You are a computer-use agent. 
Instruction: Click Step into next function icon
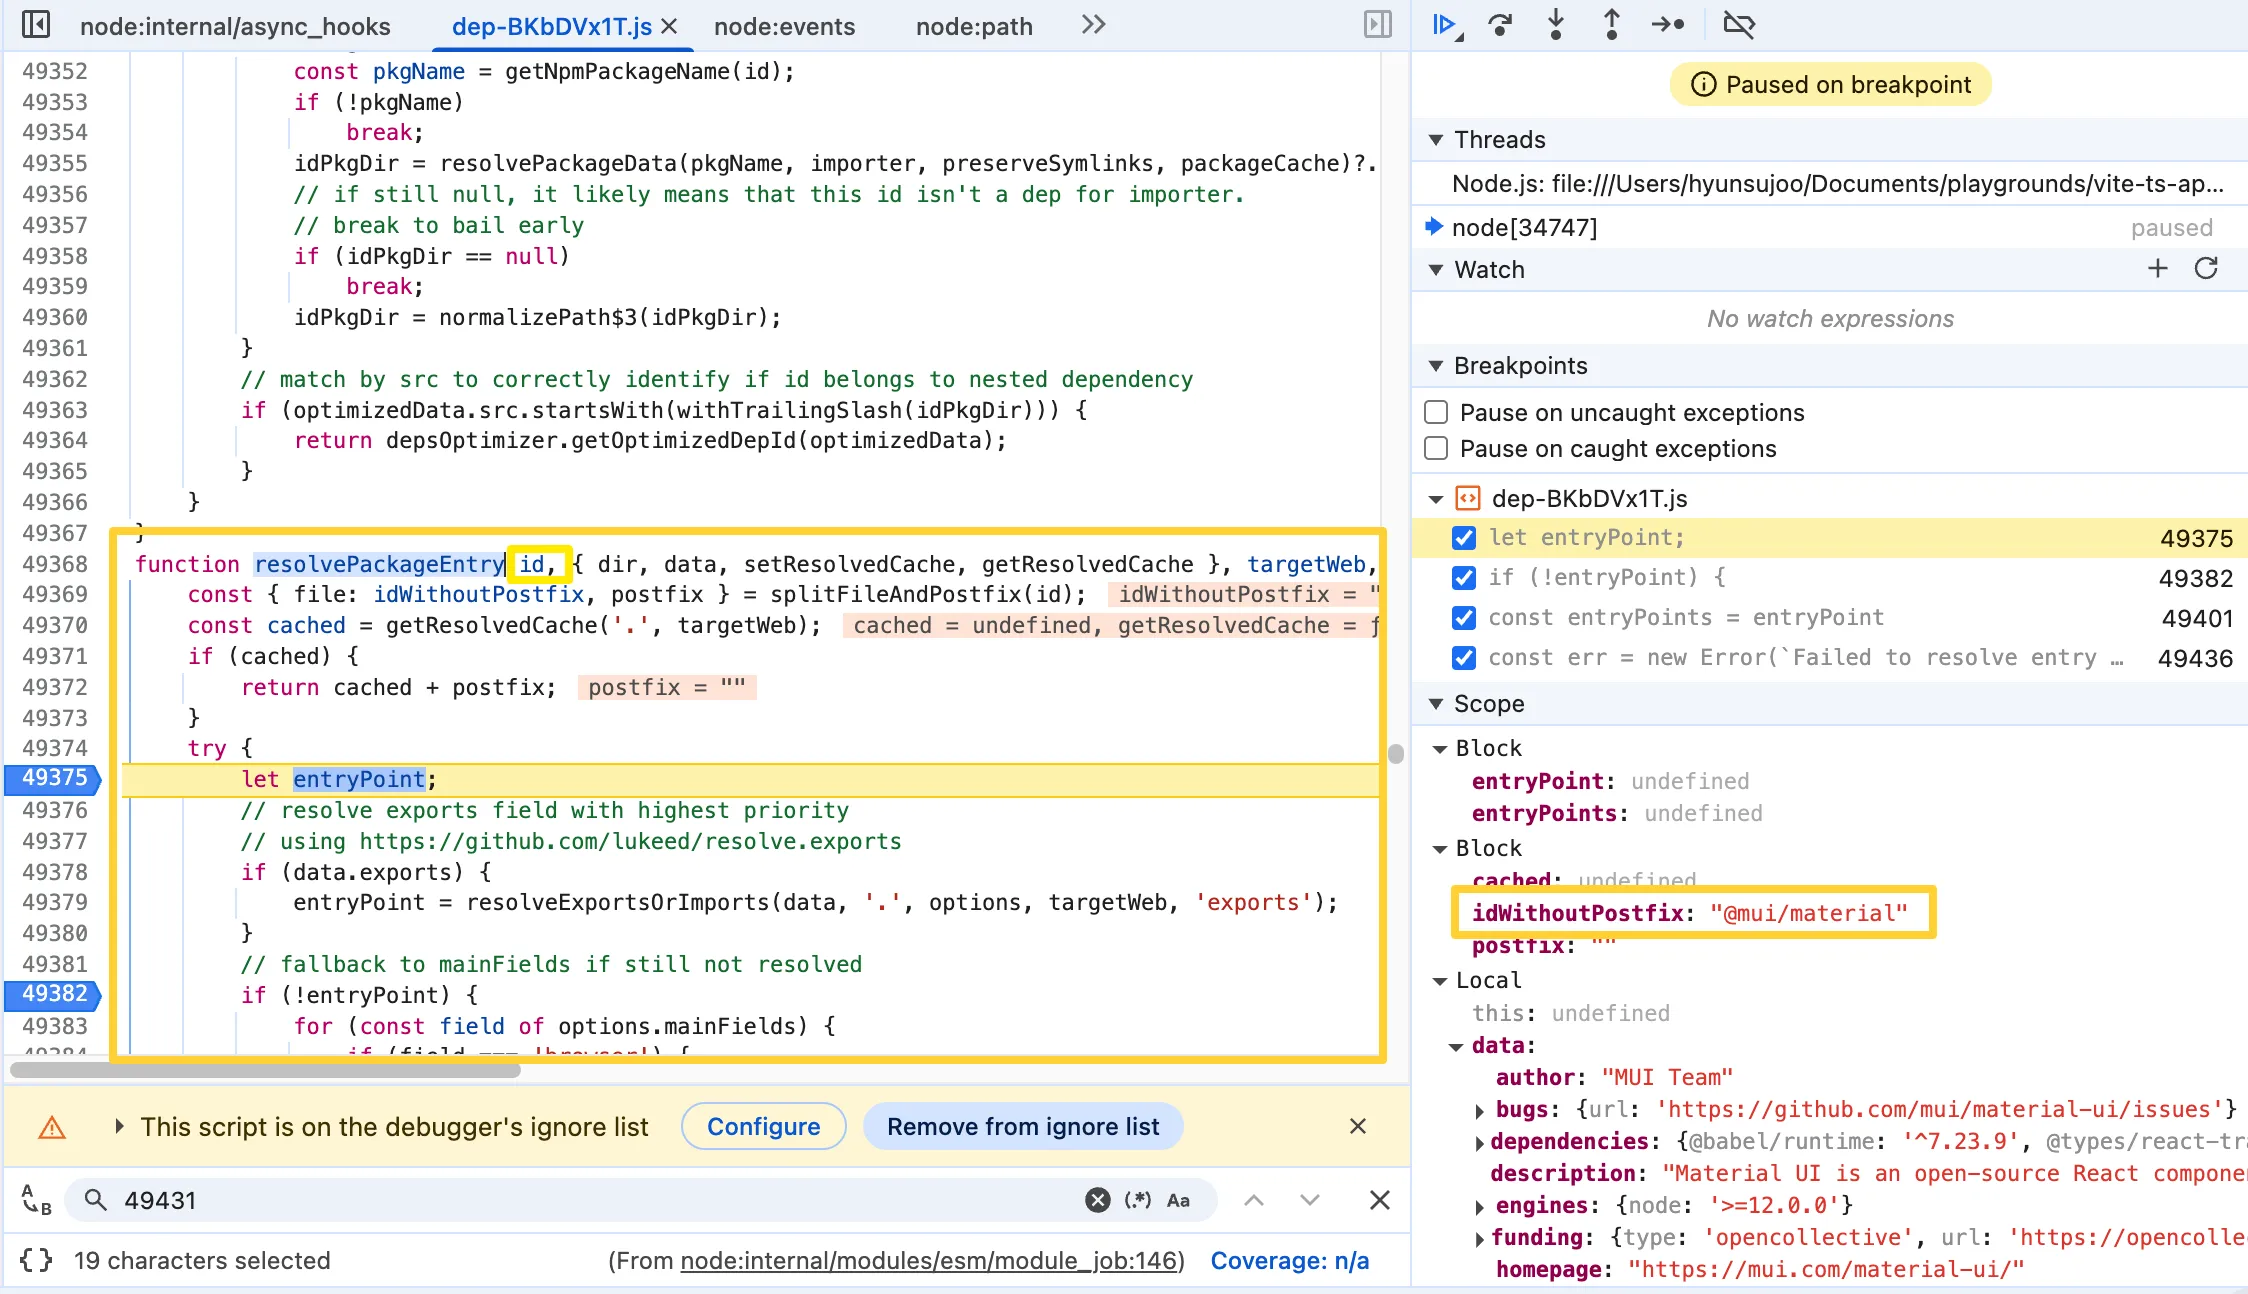pyautogui.click(x=1556, y=25)
